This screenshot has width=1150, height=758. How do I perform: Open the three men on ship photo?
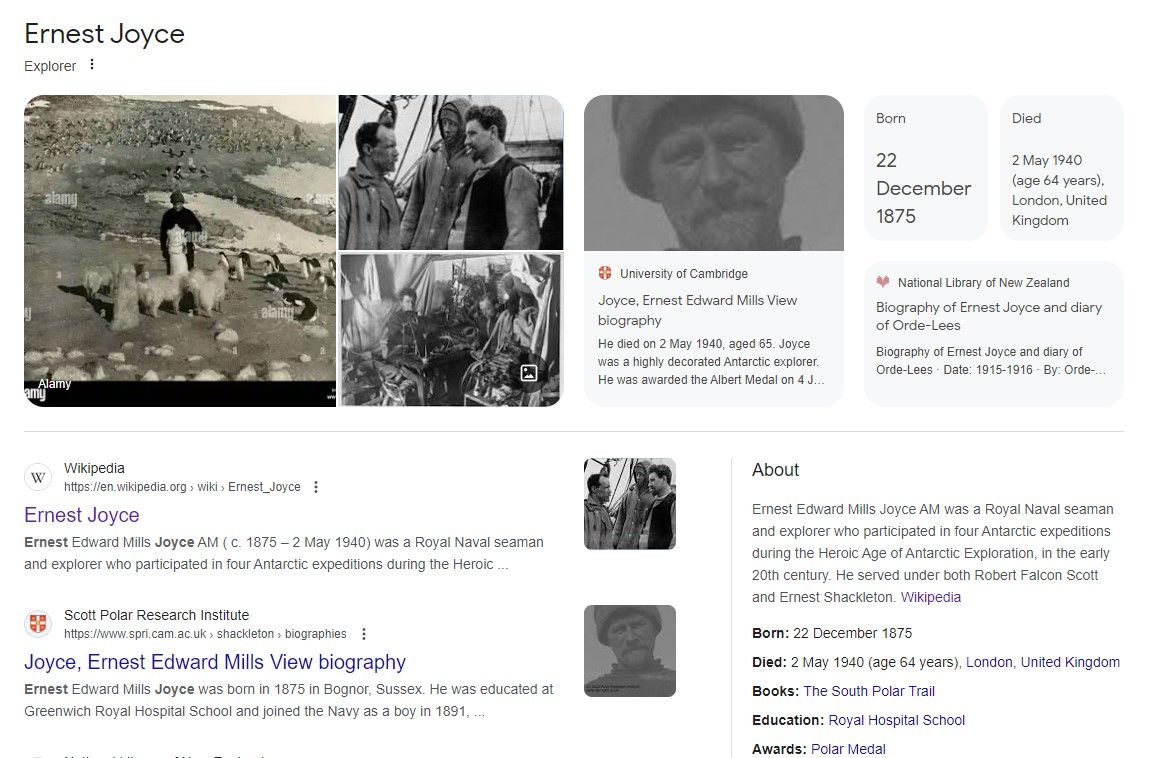tap(451, 172)
